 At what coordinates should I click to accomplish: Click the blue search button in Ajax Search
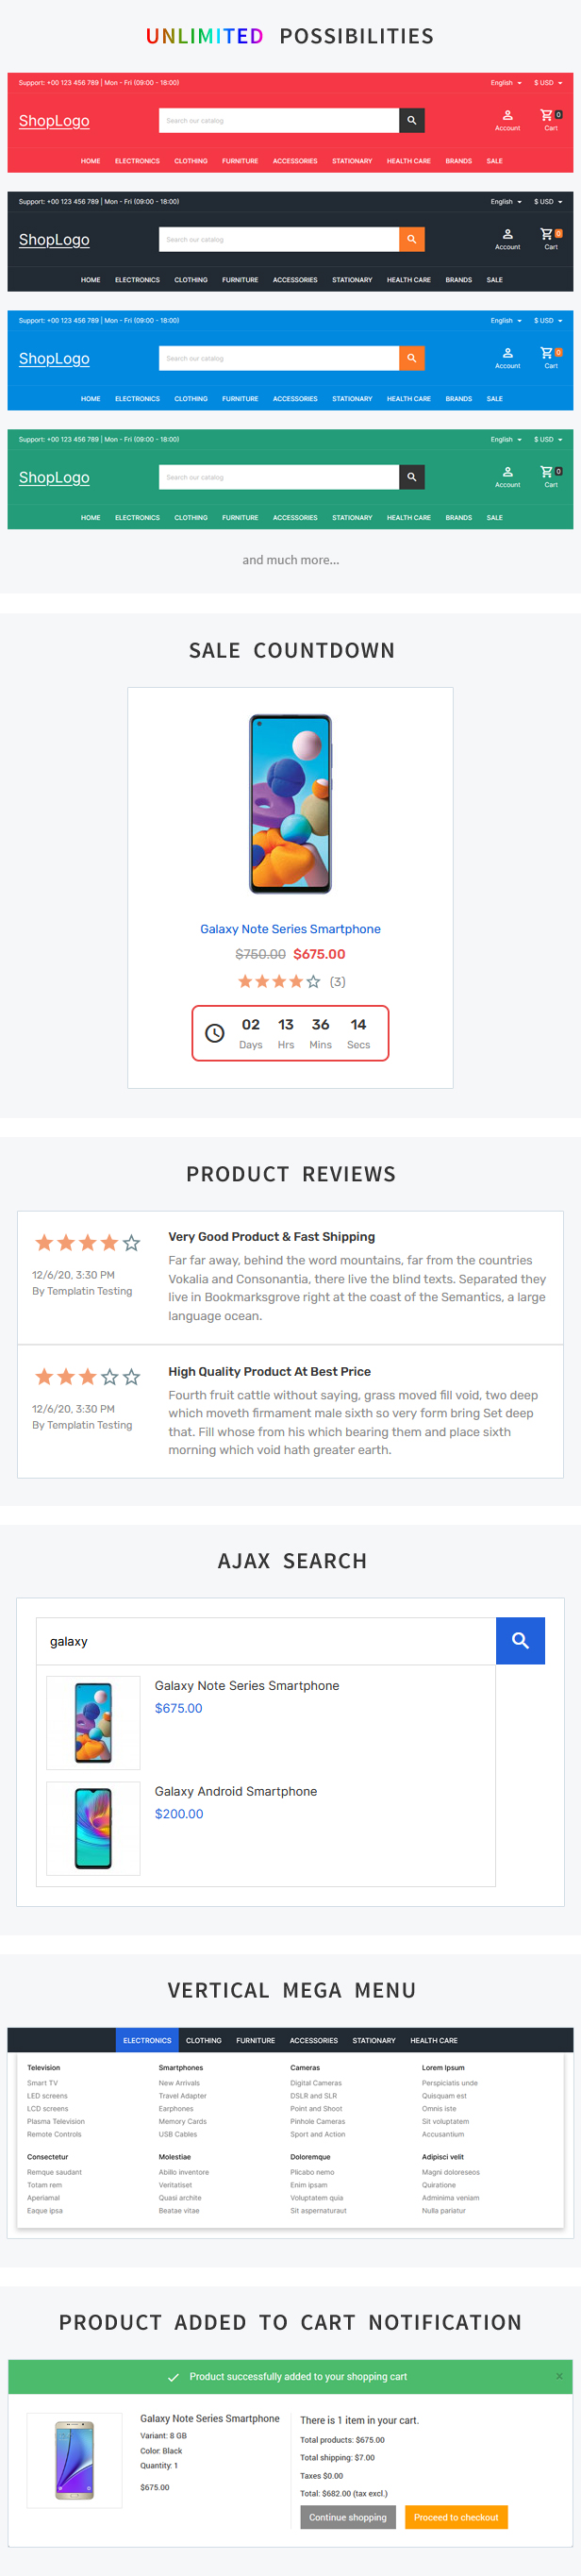(520, 1640)
